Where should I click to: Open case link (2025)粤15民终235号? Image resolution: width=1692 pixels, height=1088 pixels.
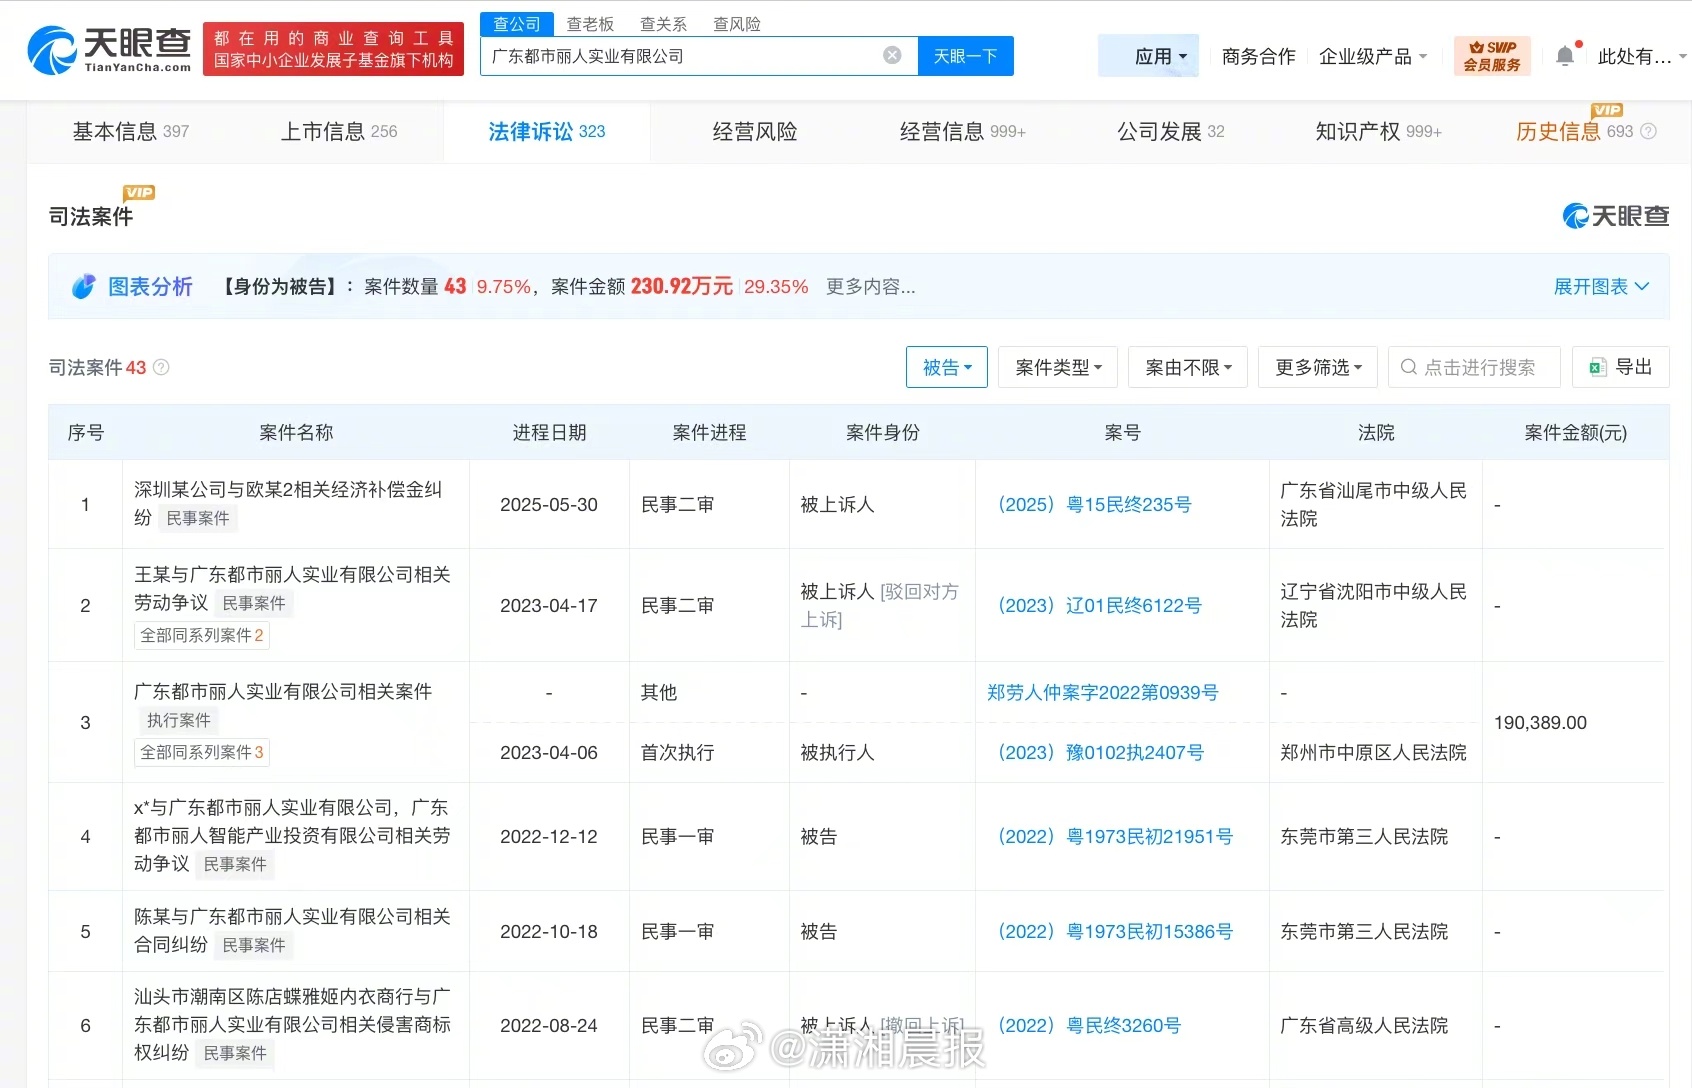(1094, 505)
